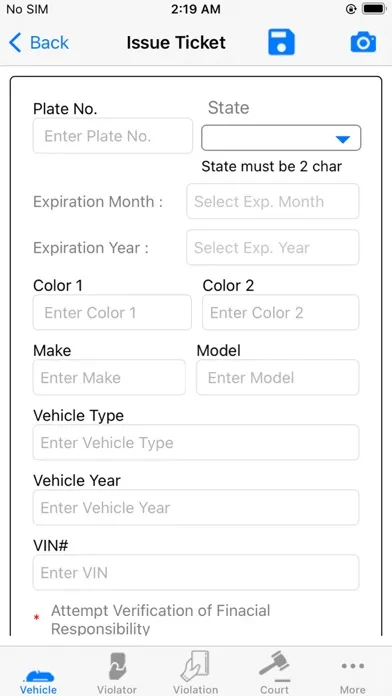Open the Select Exp. Year picker
This screenshot has width=392, height=696.
273,247
